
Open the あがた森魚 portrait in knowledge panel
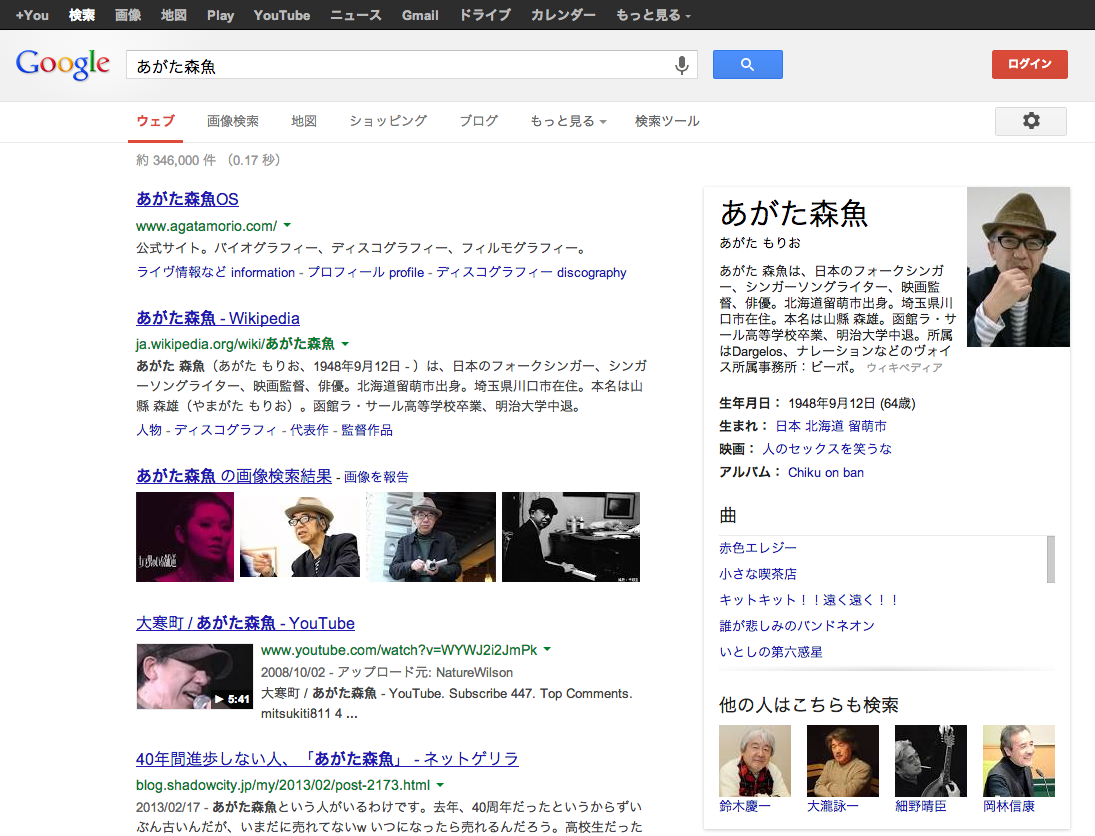pos(1018,267)
